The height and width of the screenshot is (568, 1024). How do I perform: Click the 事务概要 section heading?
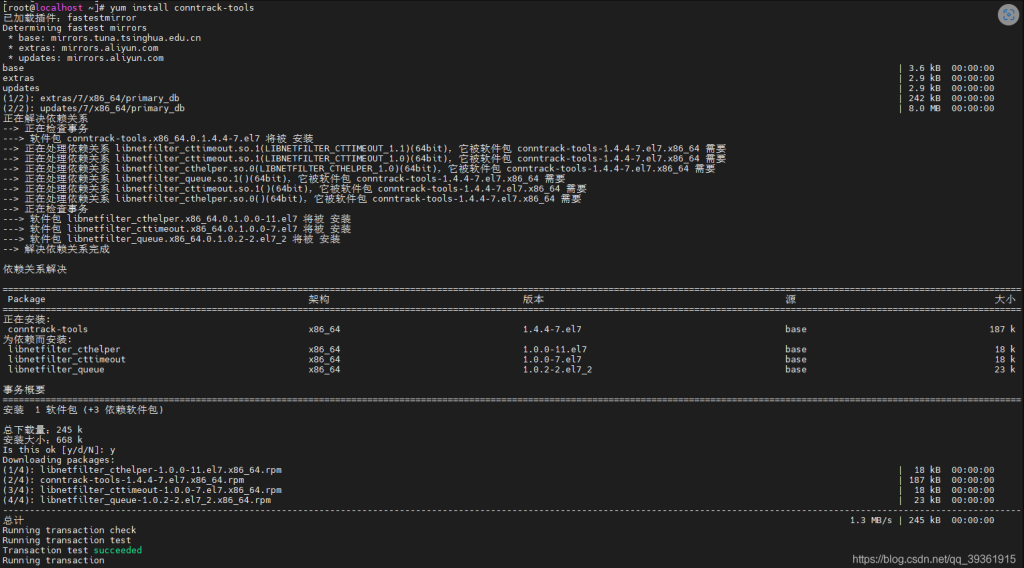click(x=24, y=389)
